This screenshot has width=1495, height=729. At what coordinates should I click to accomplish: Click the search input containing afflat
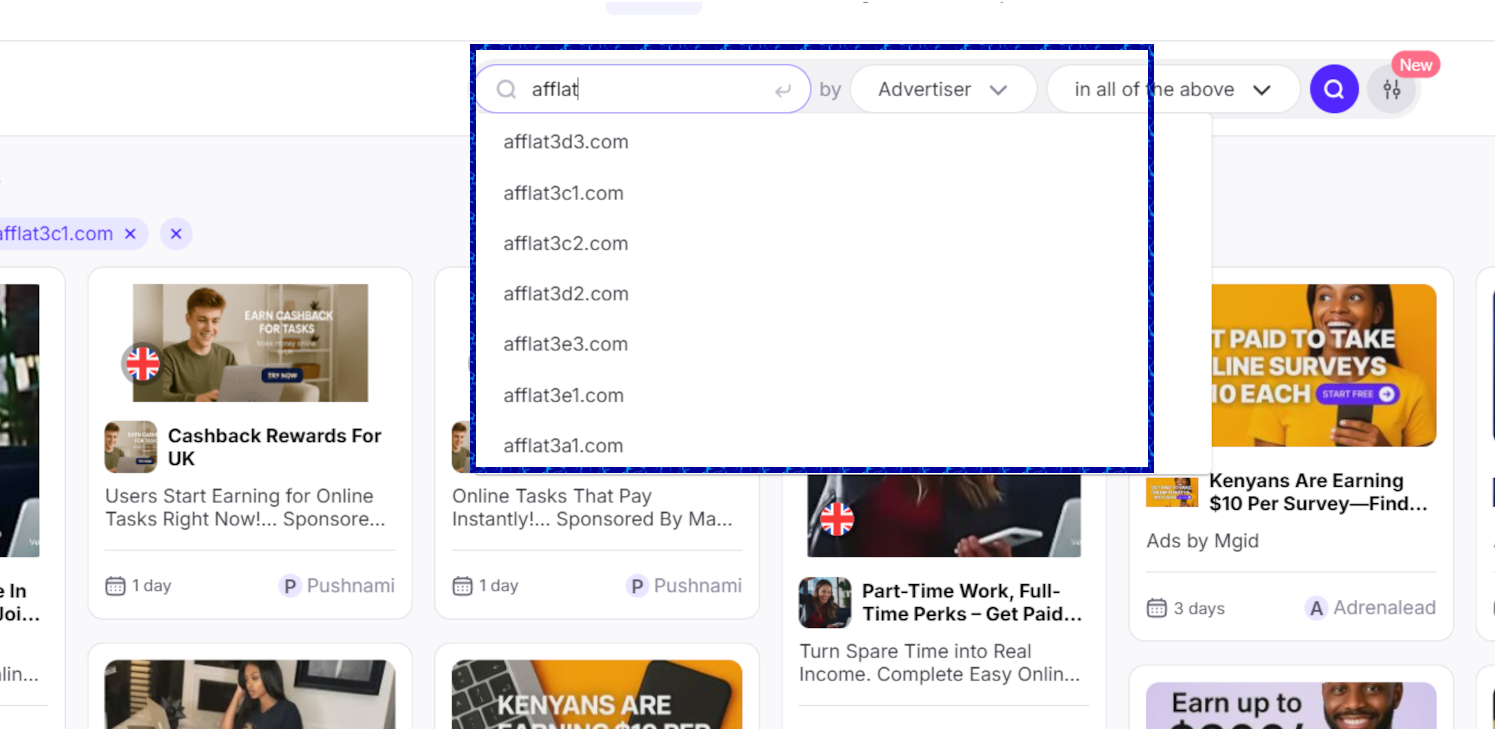(642, 89)
